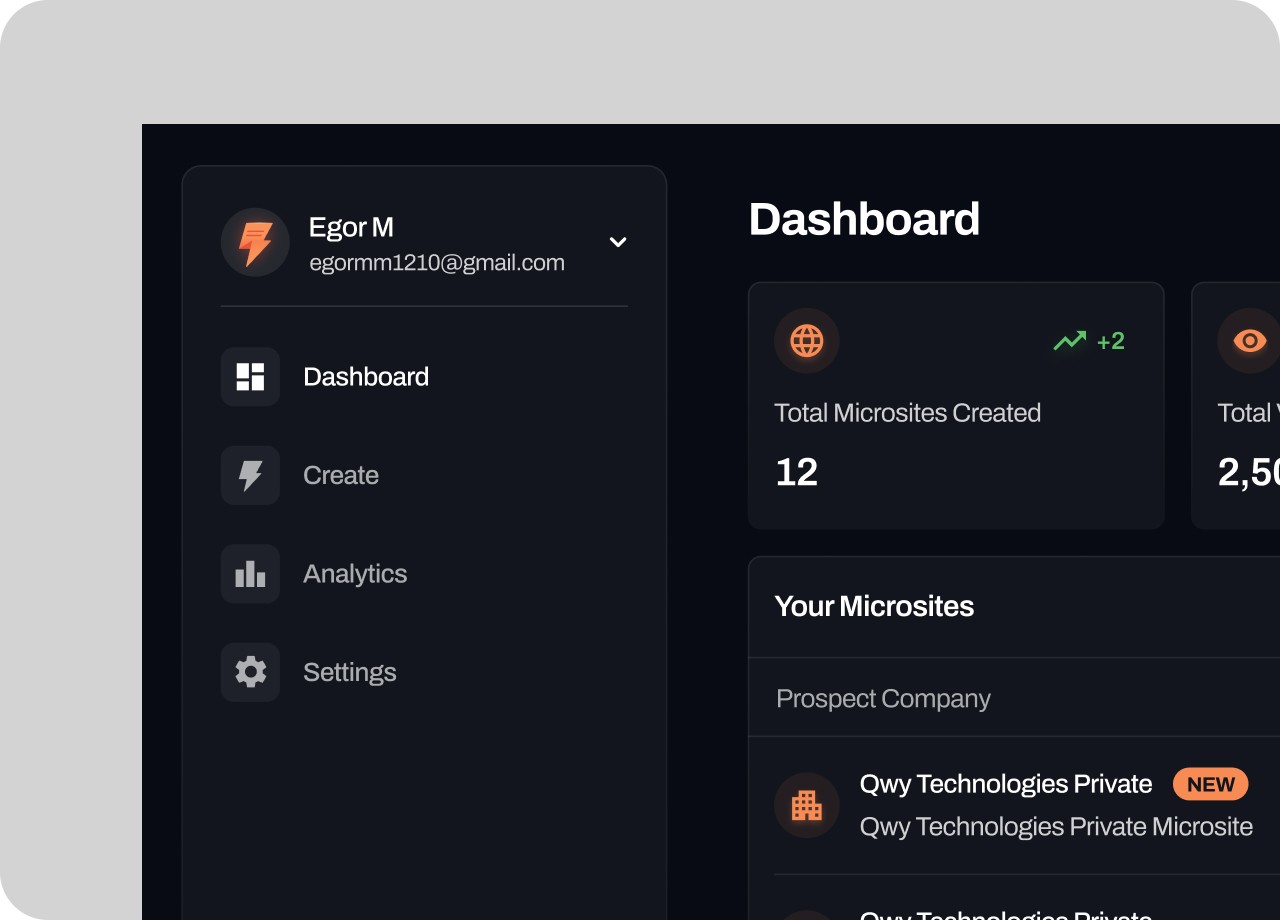Viewport: 1280px width, 920px height.
Task: Click the egormm1210@gmail.com email text
Action: pyautogui.click(x=437, y=263)
